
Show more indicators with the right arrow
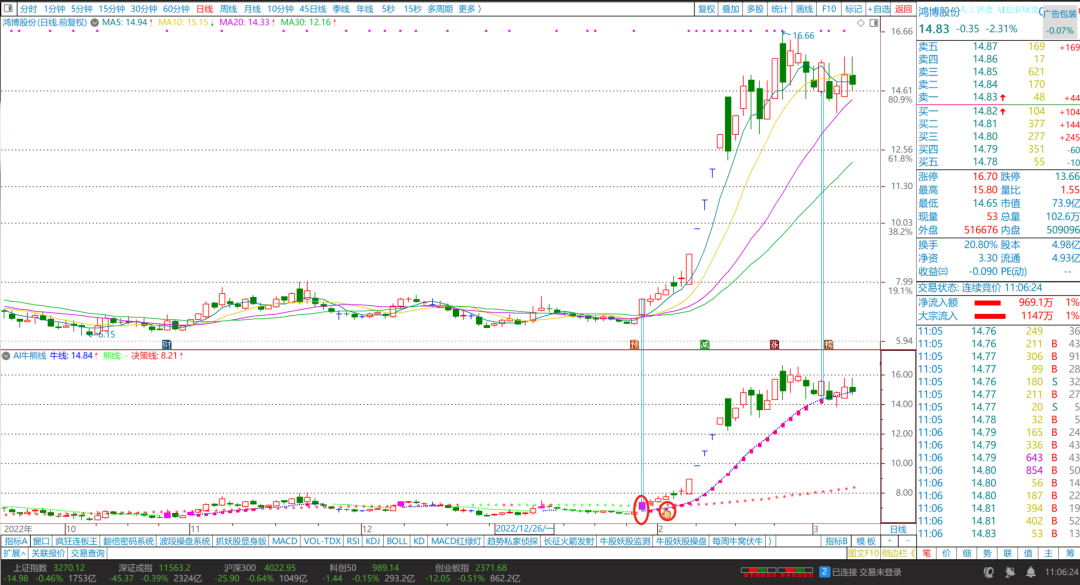coord(770,542)
